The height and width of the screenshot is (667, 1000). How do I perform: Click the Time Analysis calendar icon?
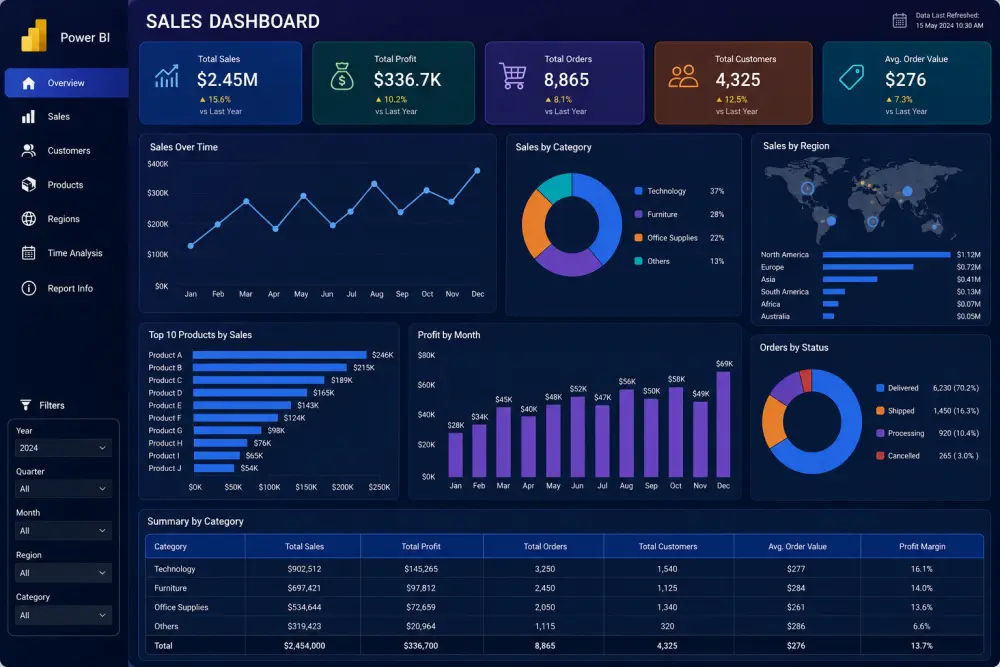click(29, 253)
